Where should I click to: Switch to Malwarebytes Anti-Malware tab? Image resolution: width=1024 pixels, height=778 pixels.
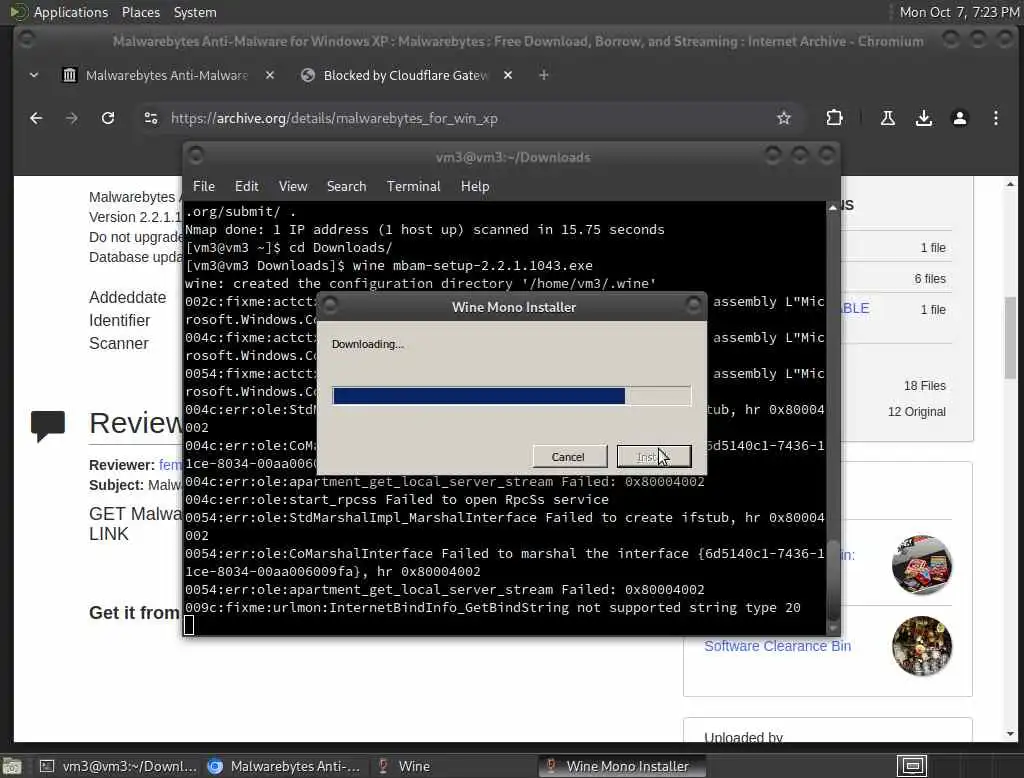(x=167, y=75)
